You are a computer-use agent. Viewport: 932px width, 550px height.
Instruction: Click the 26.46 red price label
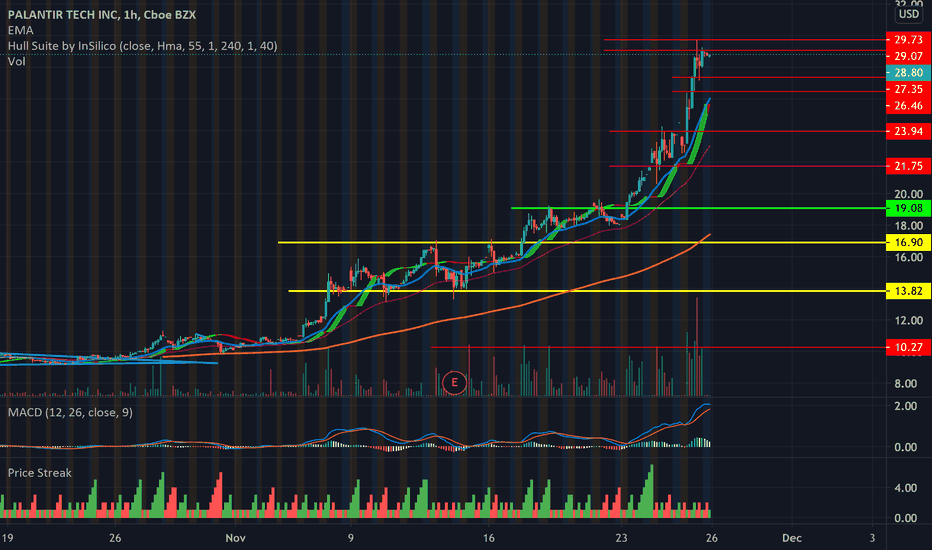pos(908,106)
